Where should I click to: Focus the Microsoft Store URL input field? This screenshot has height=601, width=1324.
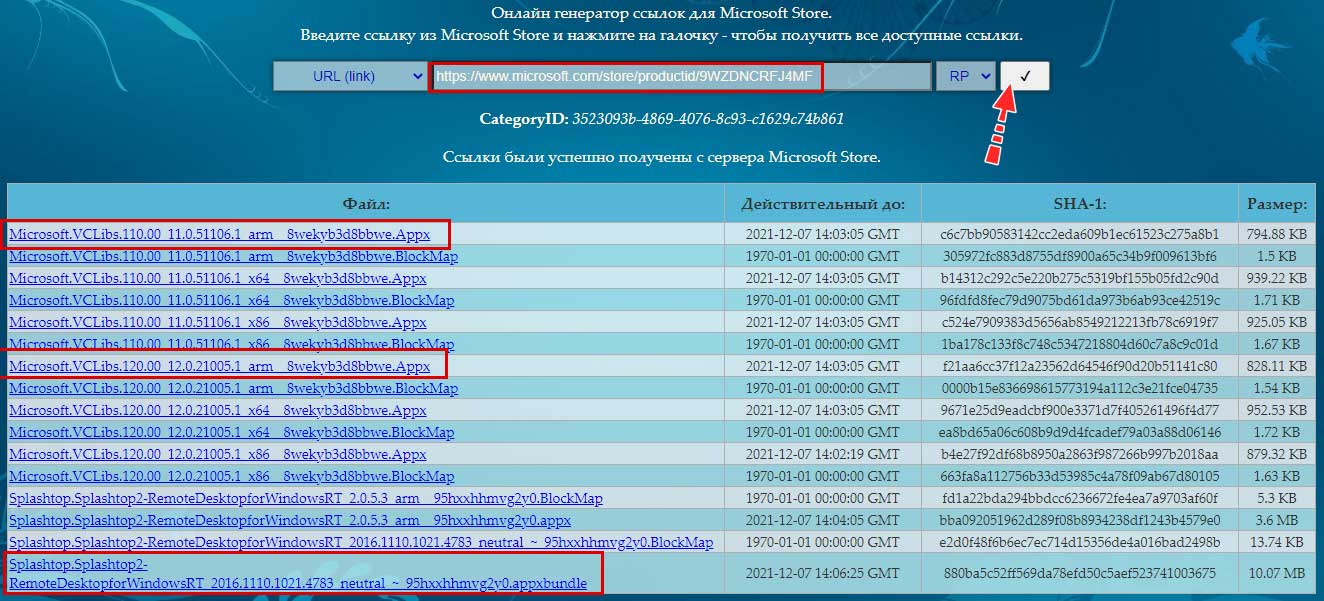(681, 76)
